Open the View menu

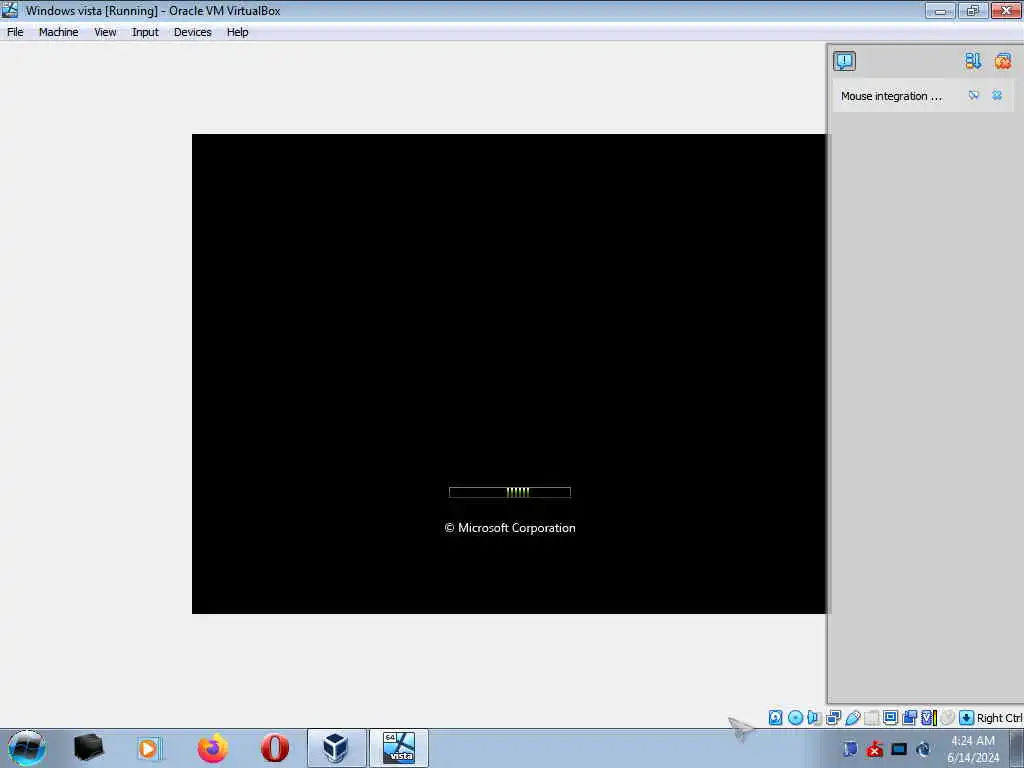click(x=105, y=32)
